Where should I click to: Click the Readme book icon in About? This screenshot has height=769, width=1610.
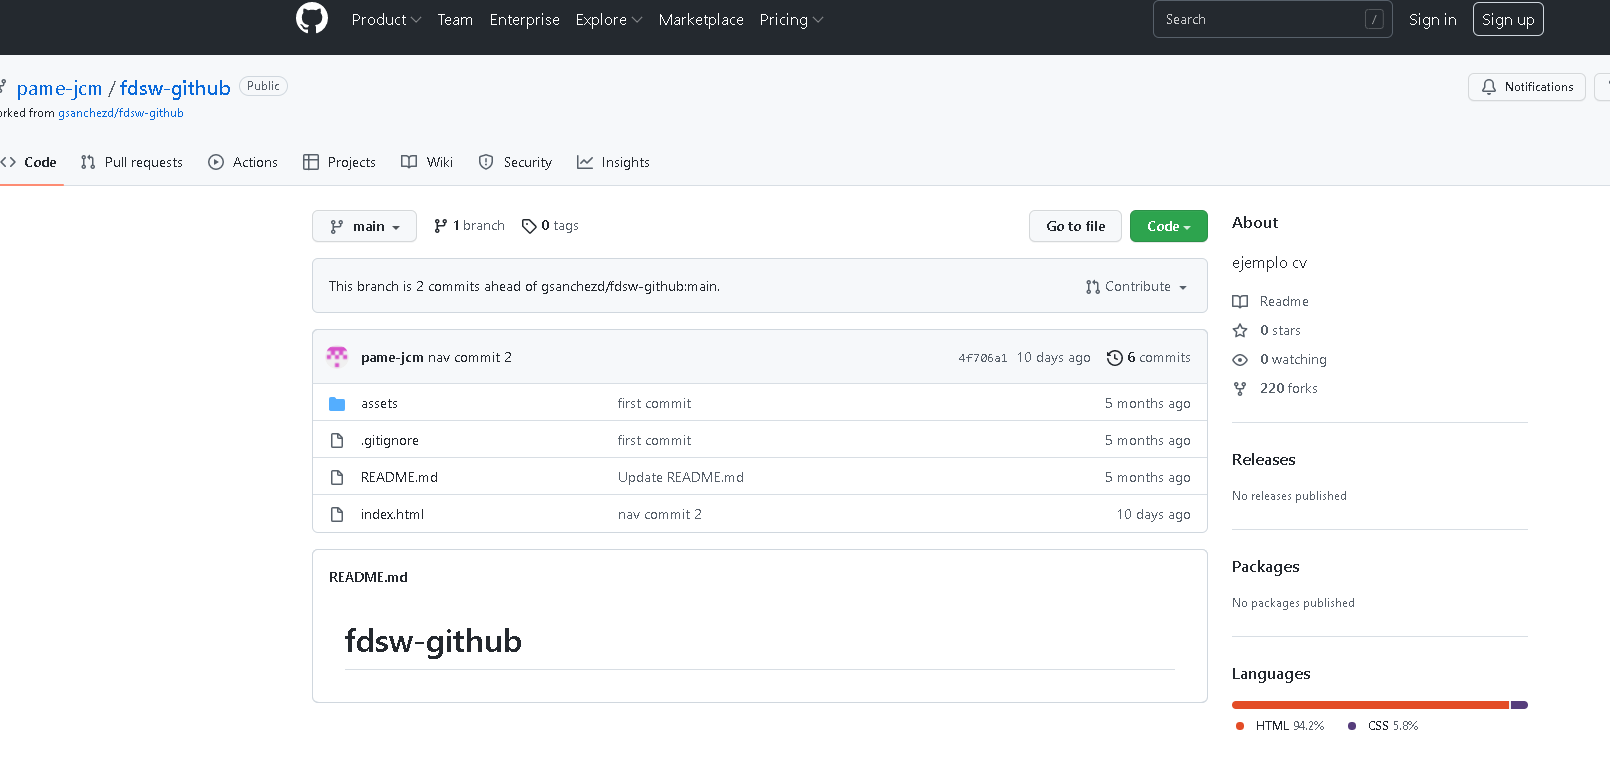[x=1240, y=302]
